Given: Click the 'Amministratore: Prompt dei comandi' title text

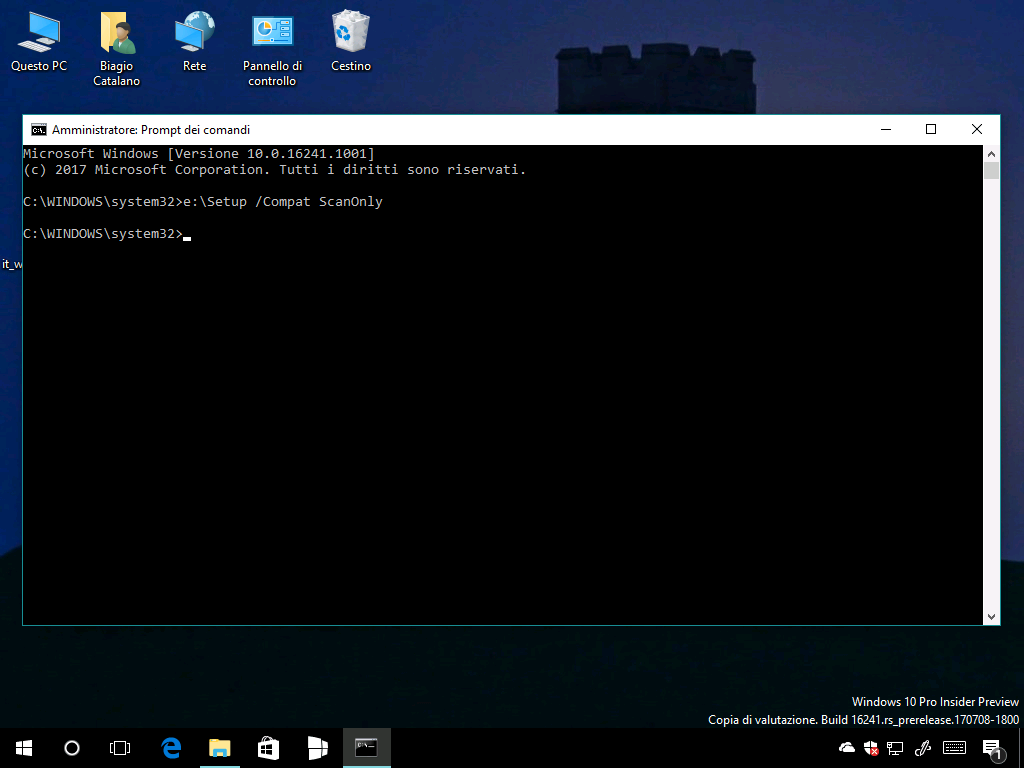Looking at the screenshot, I should (151, 129).
